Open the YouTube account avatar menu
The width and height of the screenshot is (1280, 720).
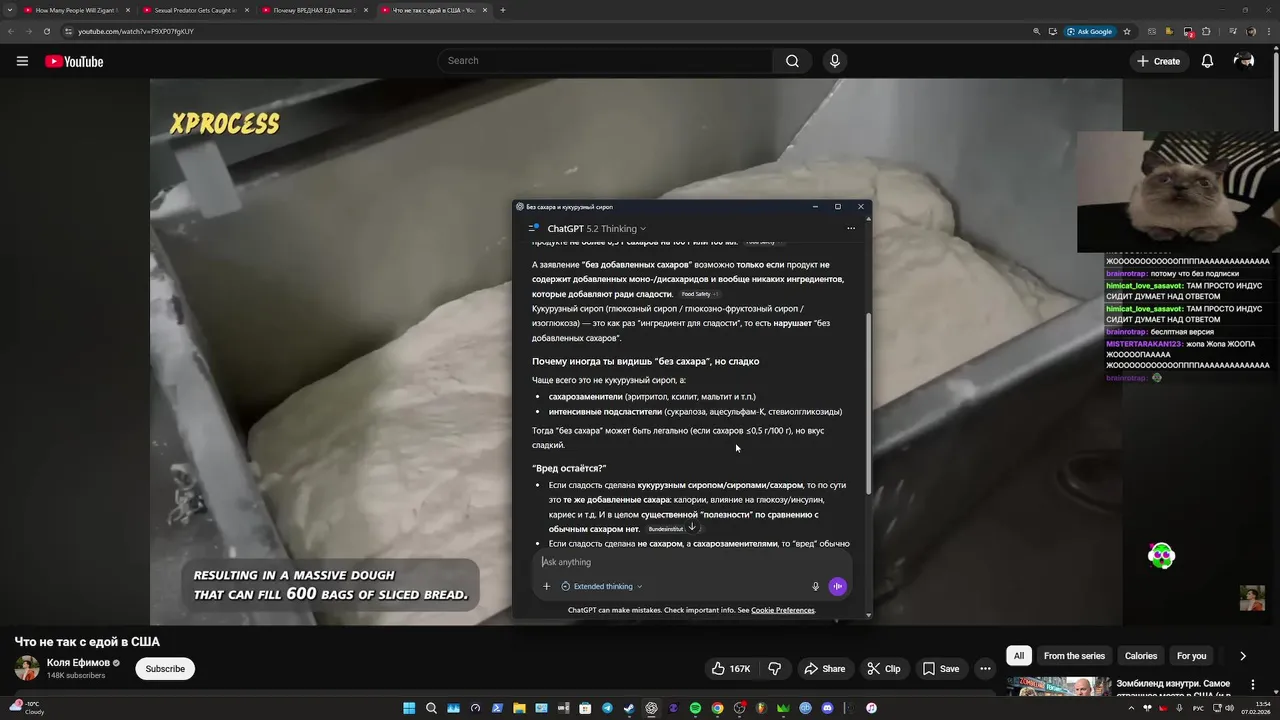click(1244, 61)
